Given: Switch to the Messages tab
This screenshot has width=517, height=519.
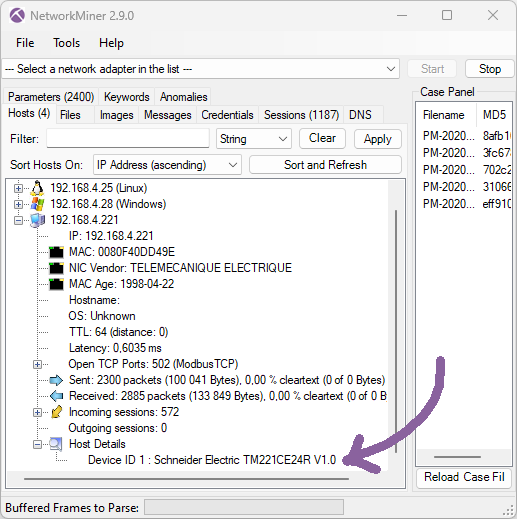Looking at the screenshot, I should [x=168, y=115].
